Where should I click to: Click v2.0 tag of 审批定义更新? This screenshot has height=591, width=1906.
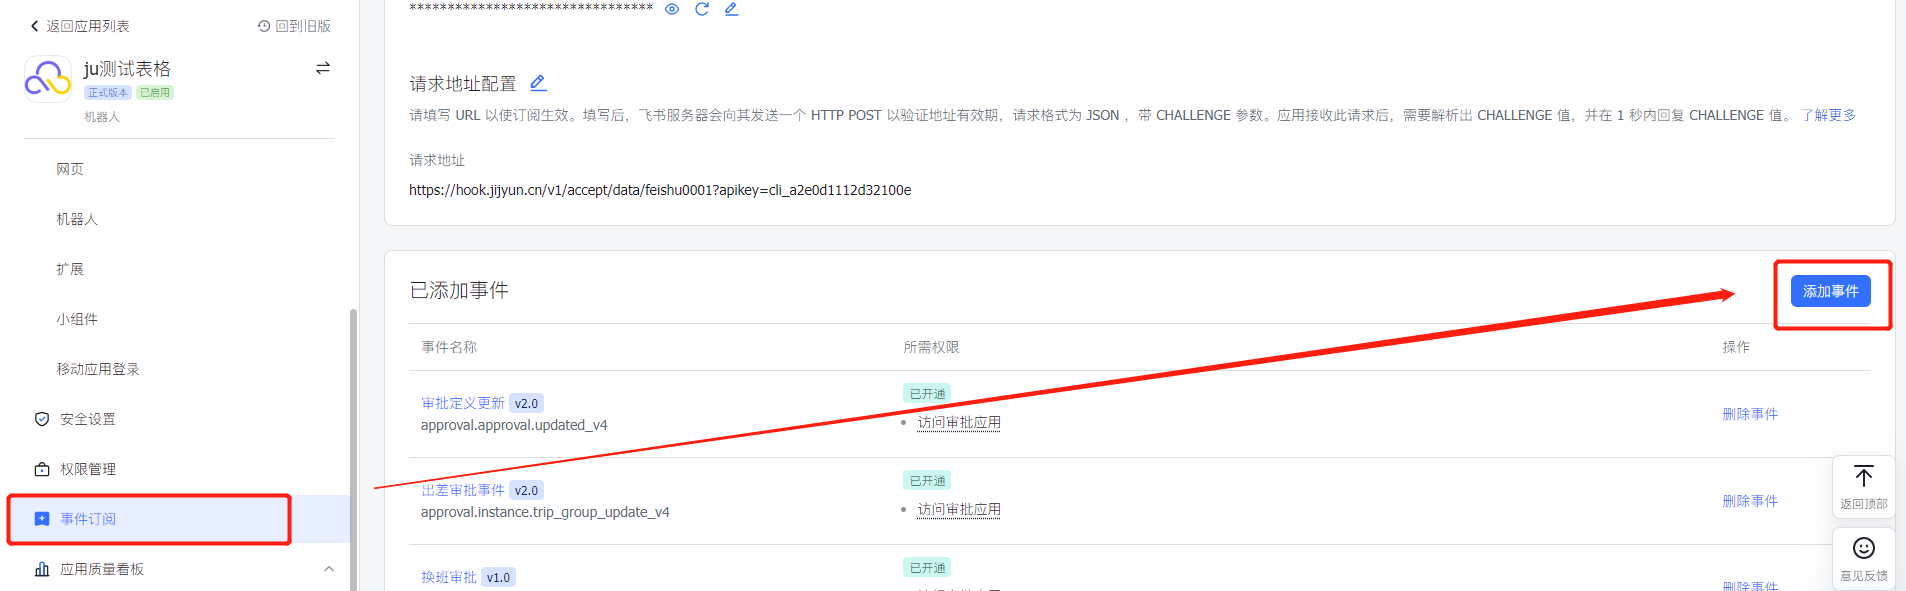[526, 403]
